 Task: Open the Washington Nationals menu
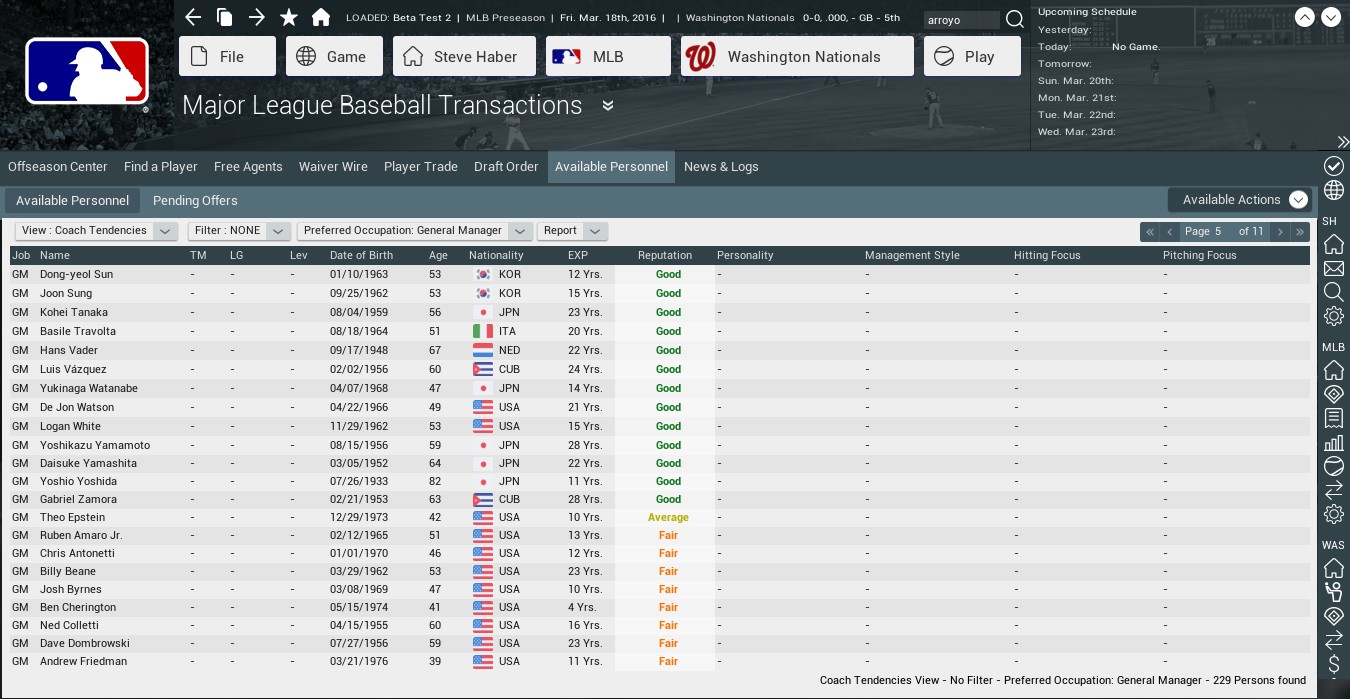click(x=797, y=57)
